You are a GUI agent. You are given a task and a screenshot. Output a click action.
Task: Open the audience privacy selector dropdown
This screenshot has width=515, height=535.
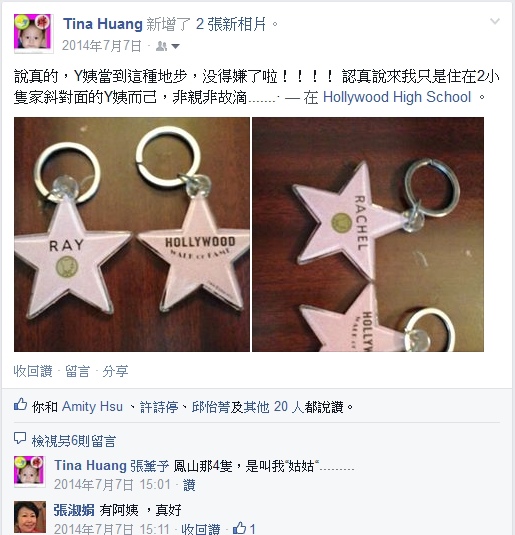point(168,46)
